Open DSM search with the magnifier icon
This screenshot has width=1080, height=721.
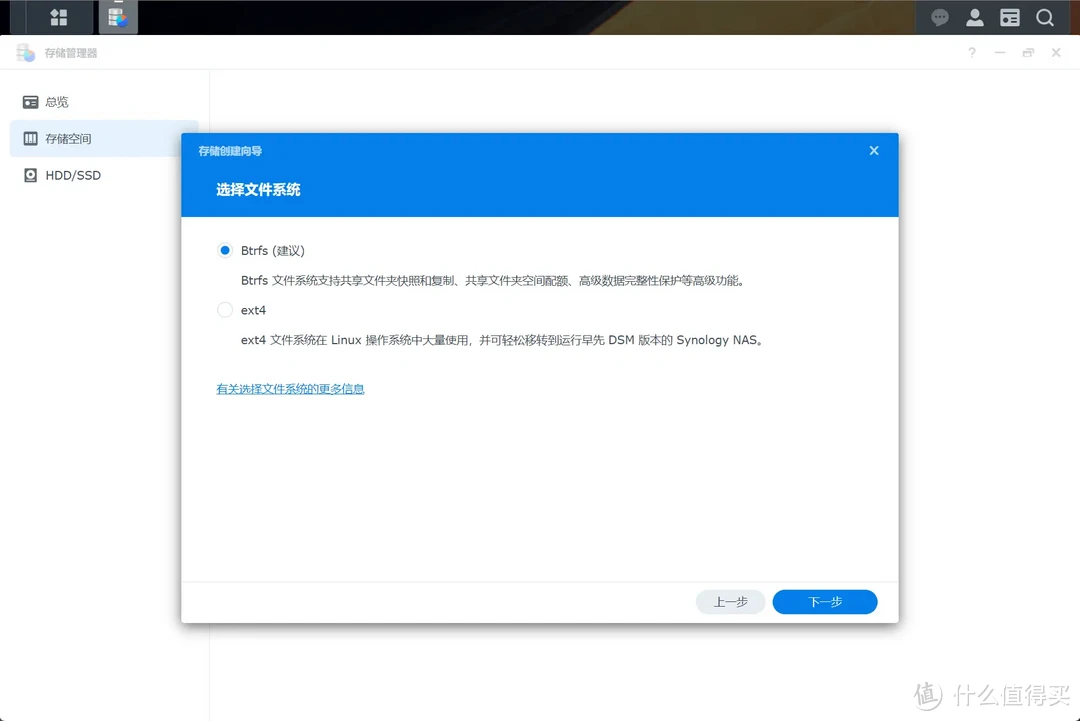(1045, 17)
